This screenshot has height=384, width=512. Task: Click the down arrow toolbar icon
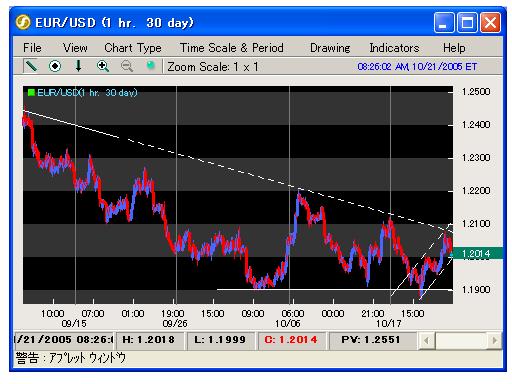click(x=78, y=66)
